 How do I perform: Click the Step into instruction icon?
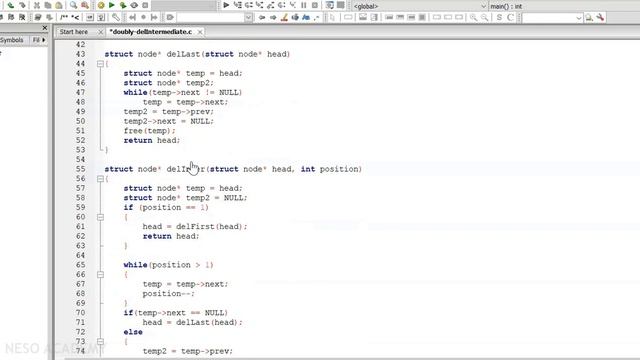[x=293, y=5]
